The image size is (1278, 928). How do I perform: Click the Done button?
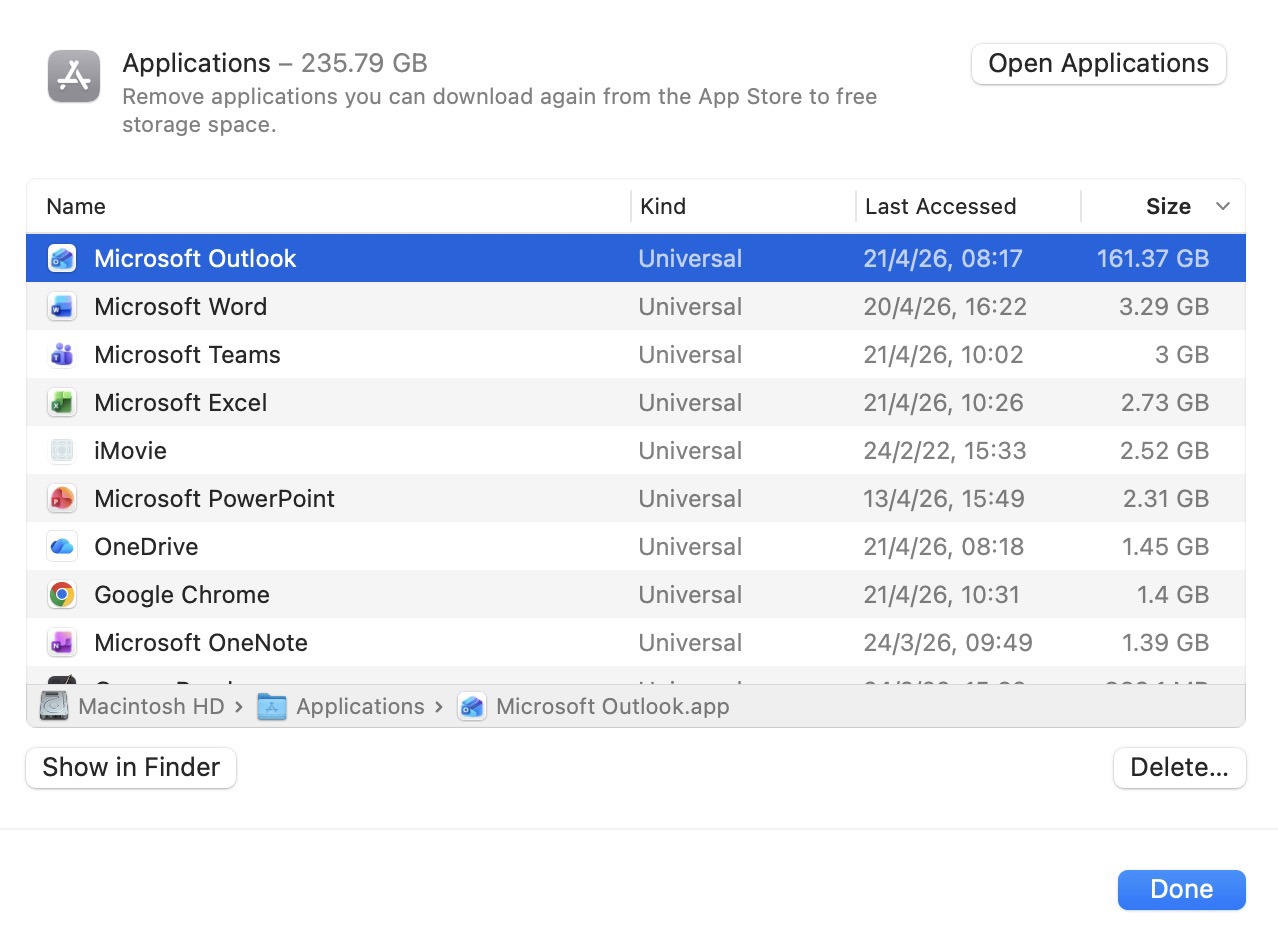tap(1181, 889)
